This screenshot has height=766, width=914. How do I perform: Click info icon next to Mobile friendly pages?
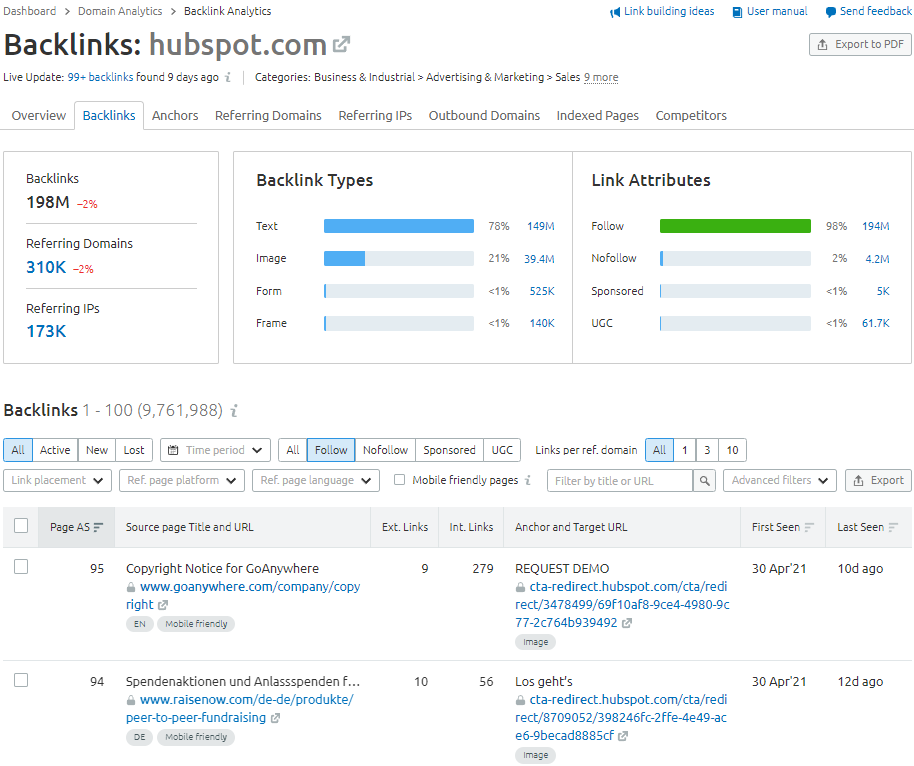click(x=528, y=480)
